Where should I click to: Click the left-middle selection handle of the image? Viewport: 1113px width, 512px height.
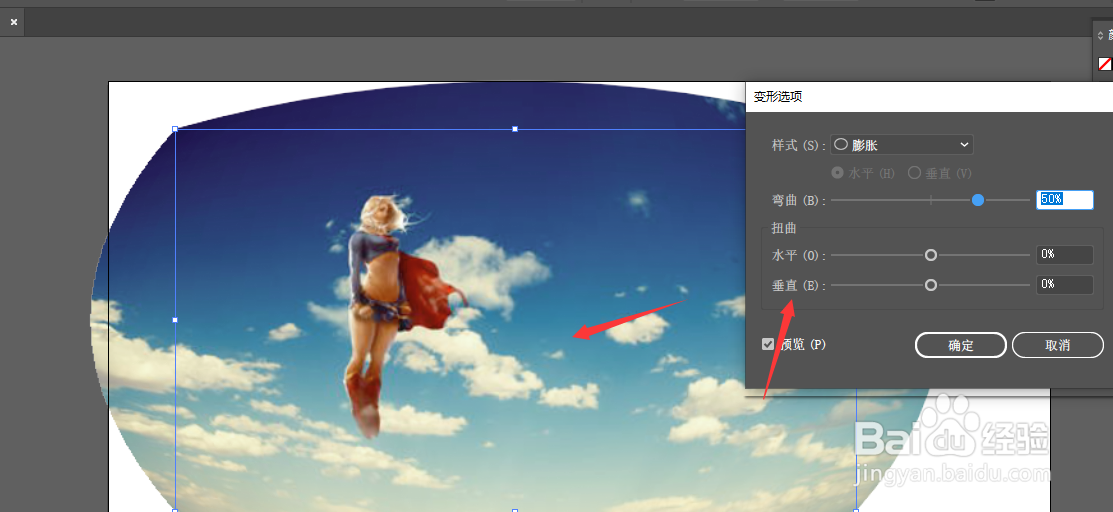(175, 320)
